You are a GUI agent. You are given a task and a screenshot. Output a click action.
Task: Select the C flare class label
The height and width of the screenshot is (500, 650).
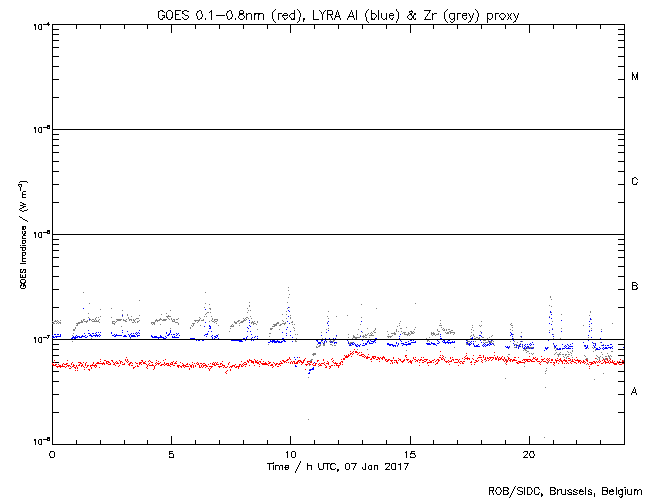pos(634,182)
